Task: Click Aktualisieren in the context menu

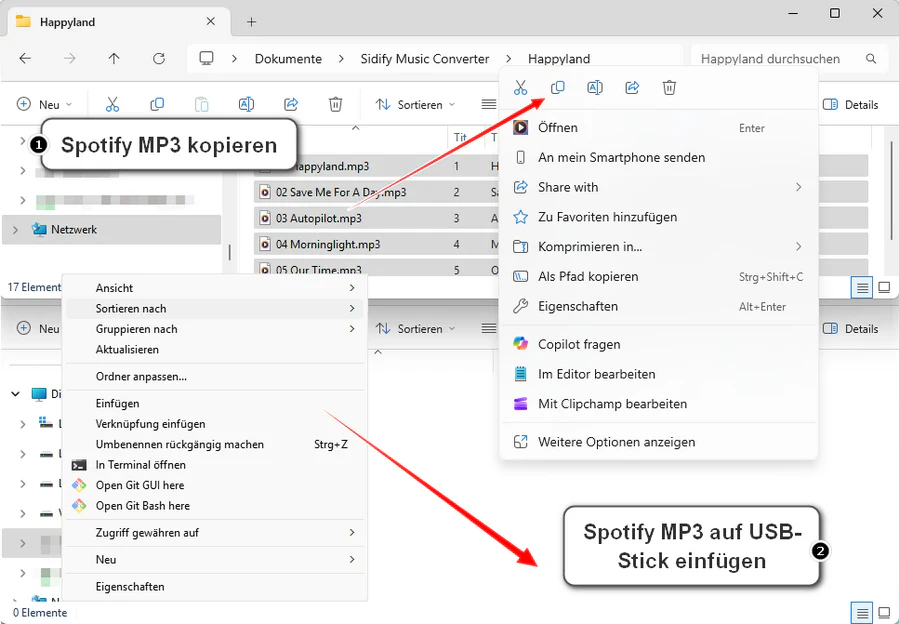Action: click(x=214, y=350)
